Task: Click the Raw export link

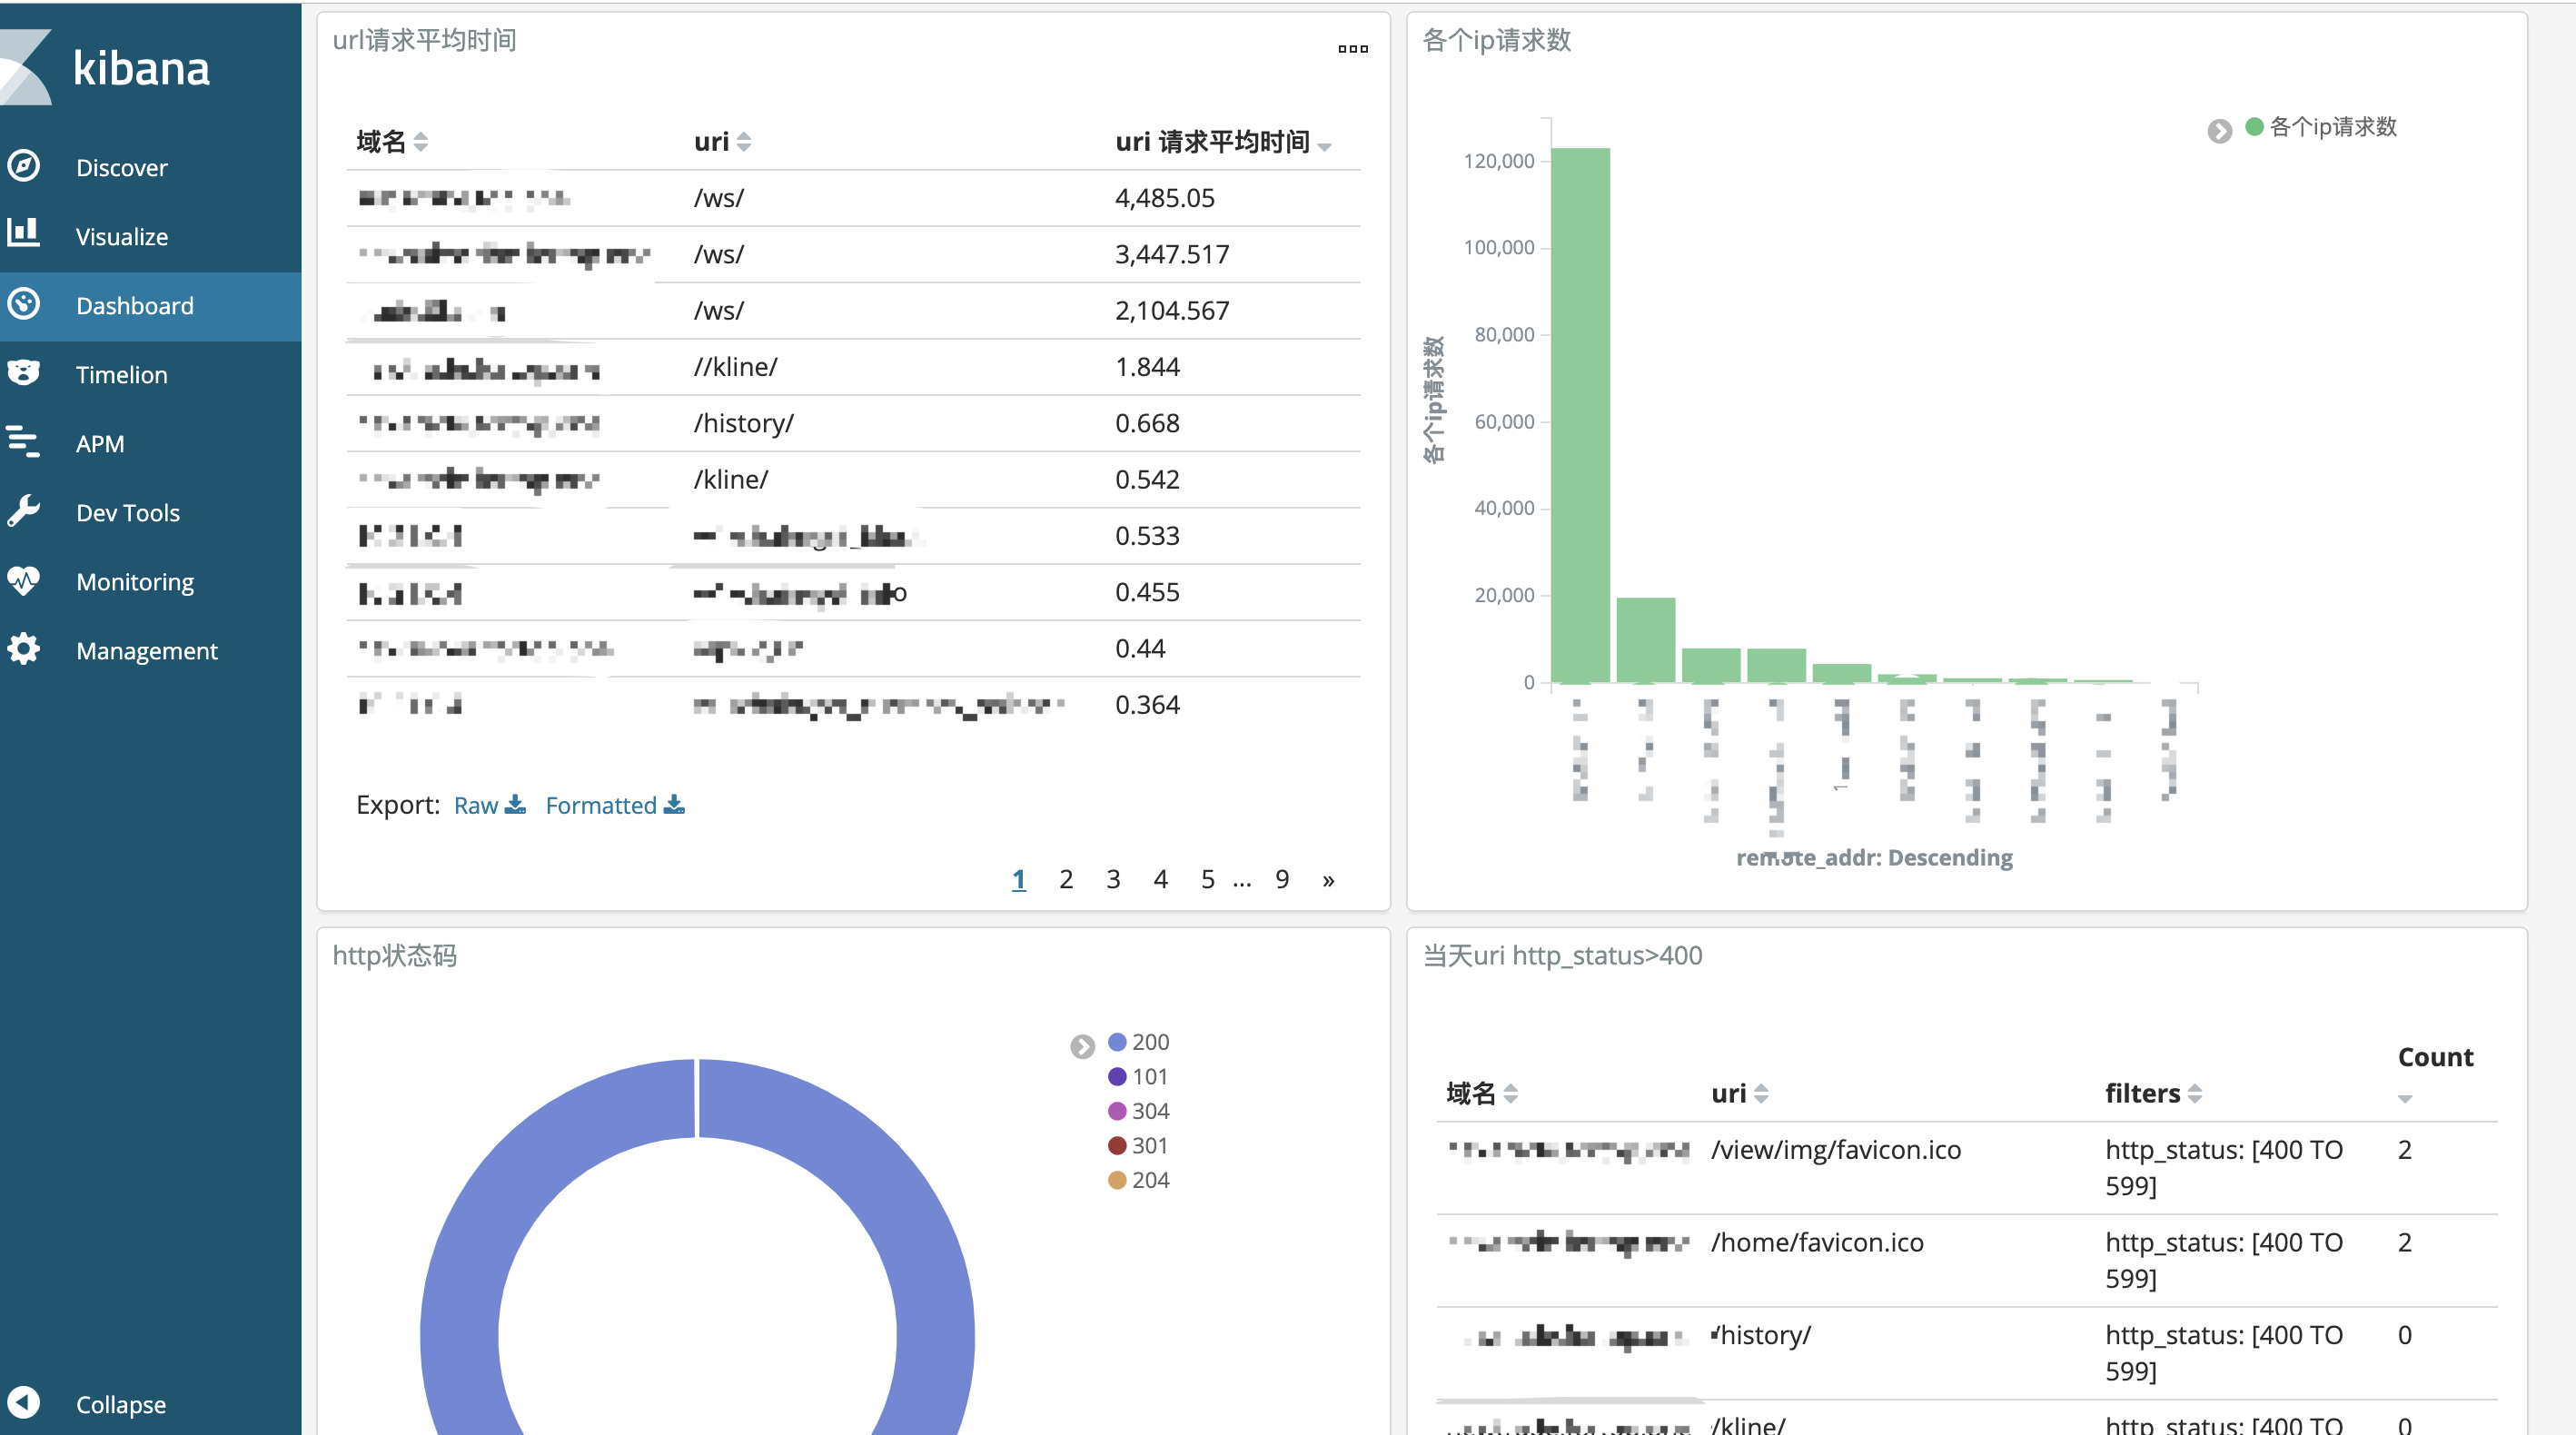Action: 476,805
